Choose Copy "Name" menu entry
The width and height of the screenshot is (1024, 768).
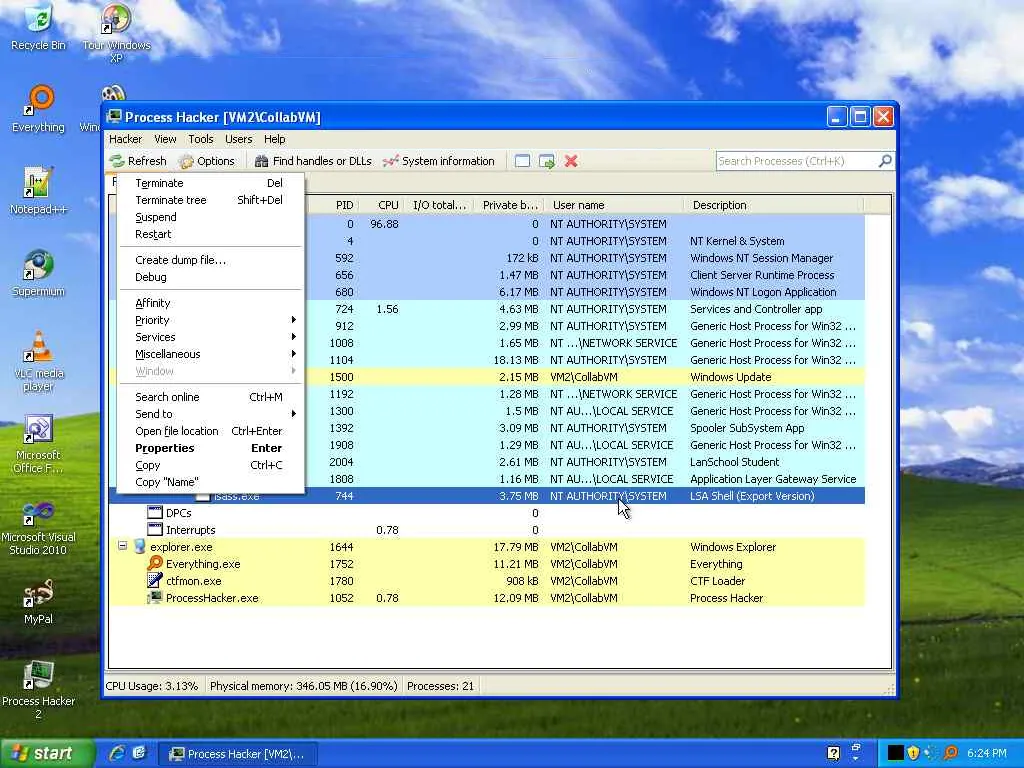pyautogui.click(x=210, y=482)
